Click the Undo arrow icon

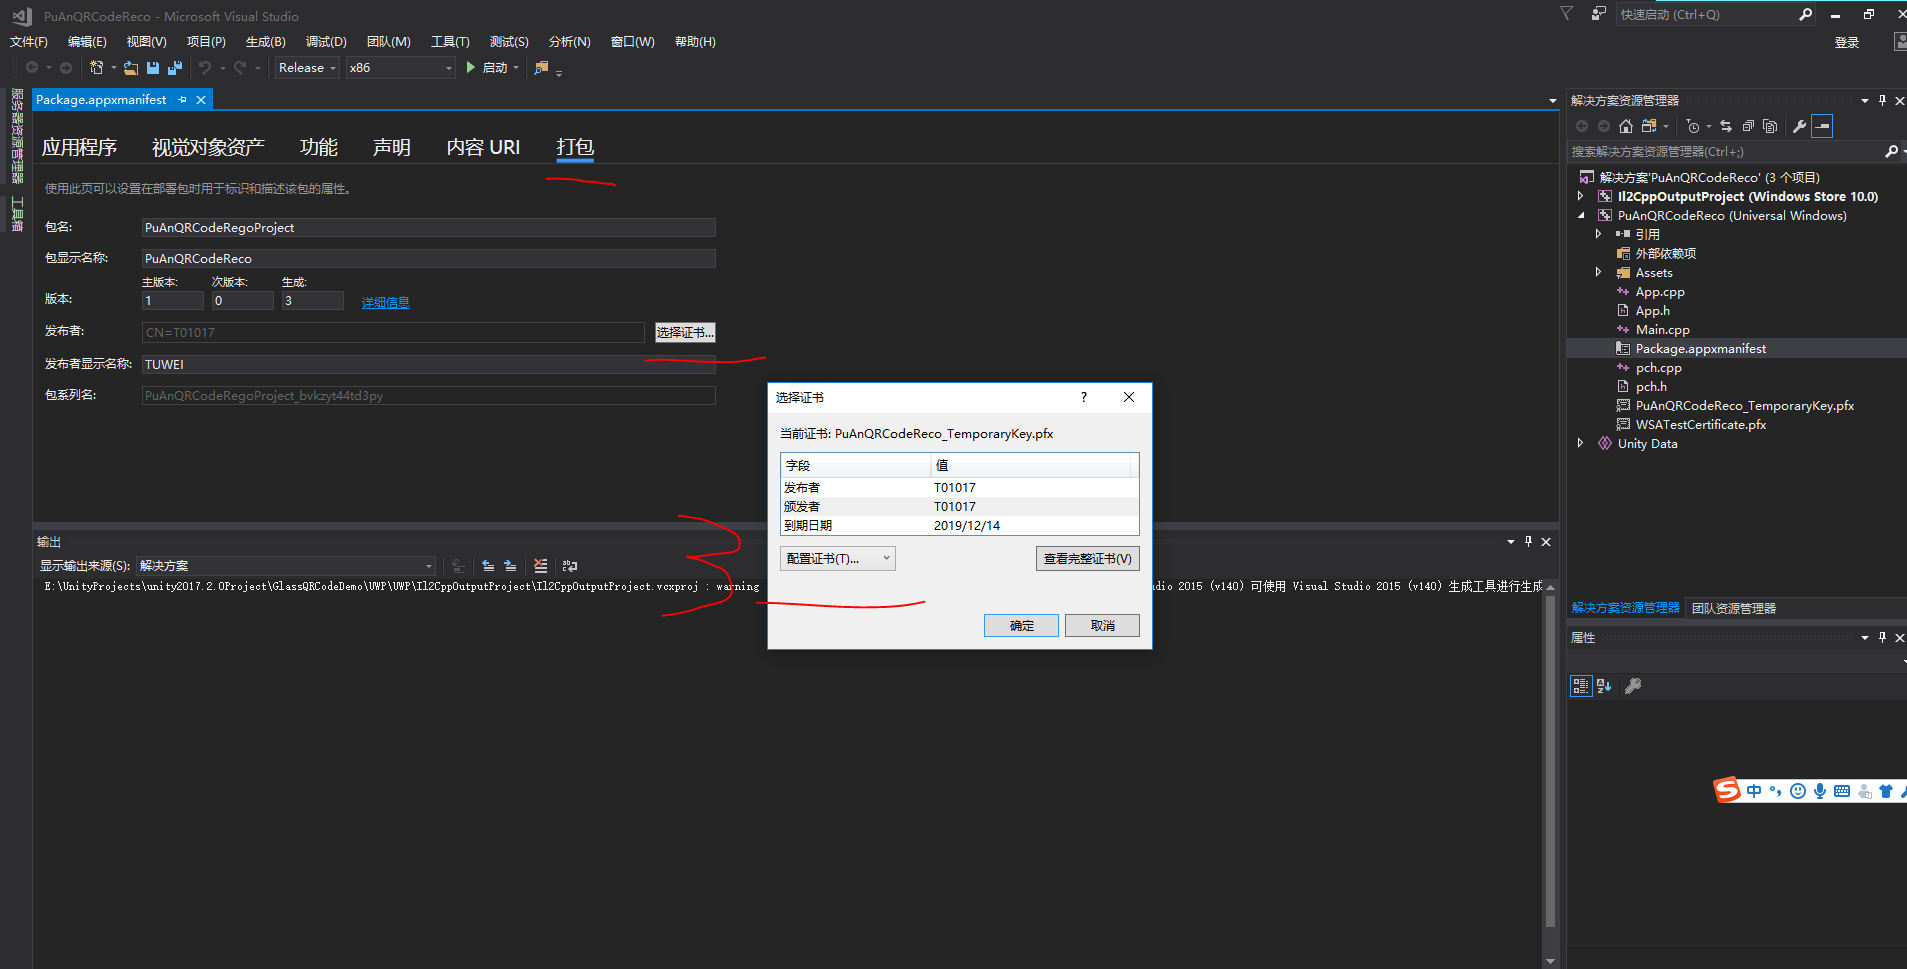tap(205, 68)
